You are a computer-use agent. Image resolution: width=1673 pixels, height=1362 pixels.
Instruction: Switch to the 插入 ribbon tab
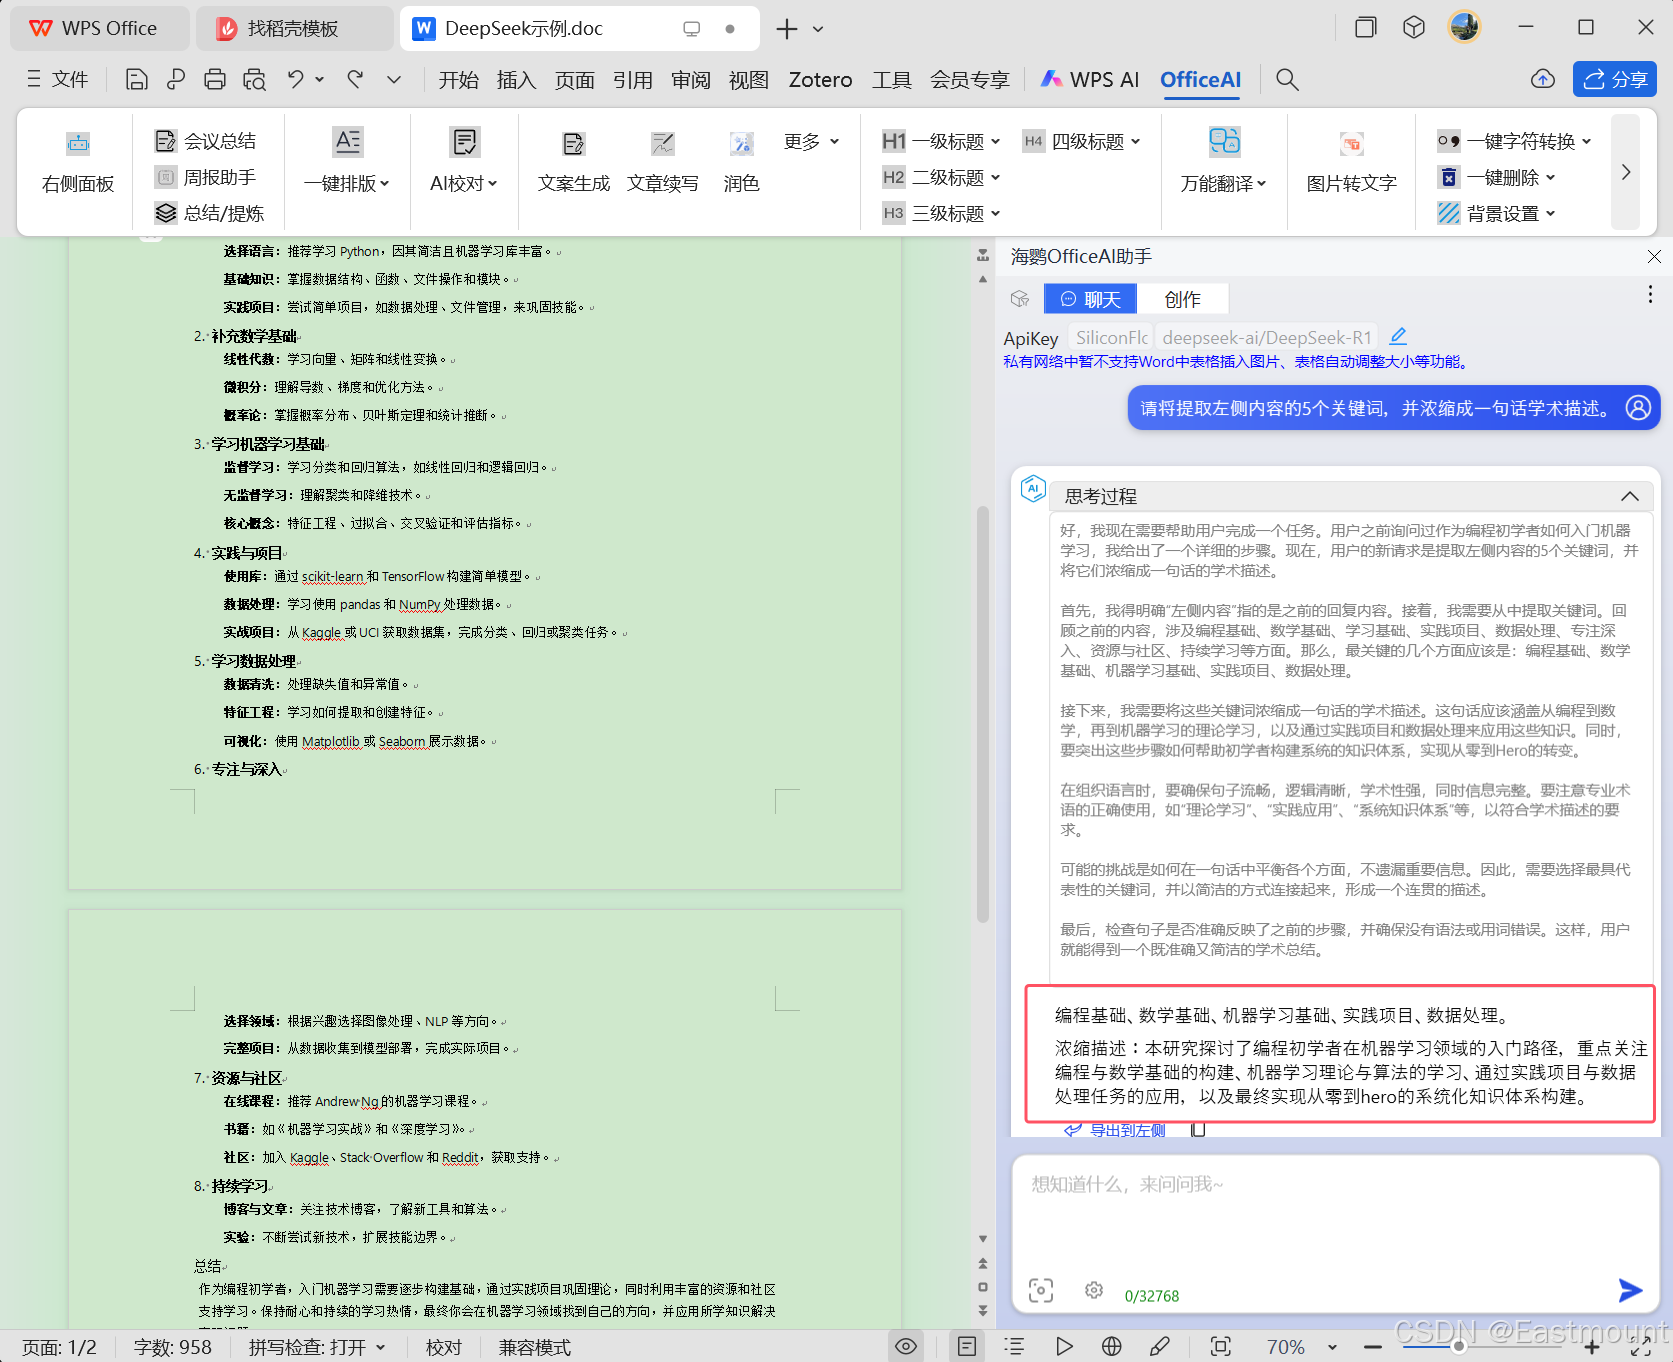516,80
